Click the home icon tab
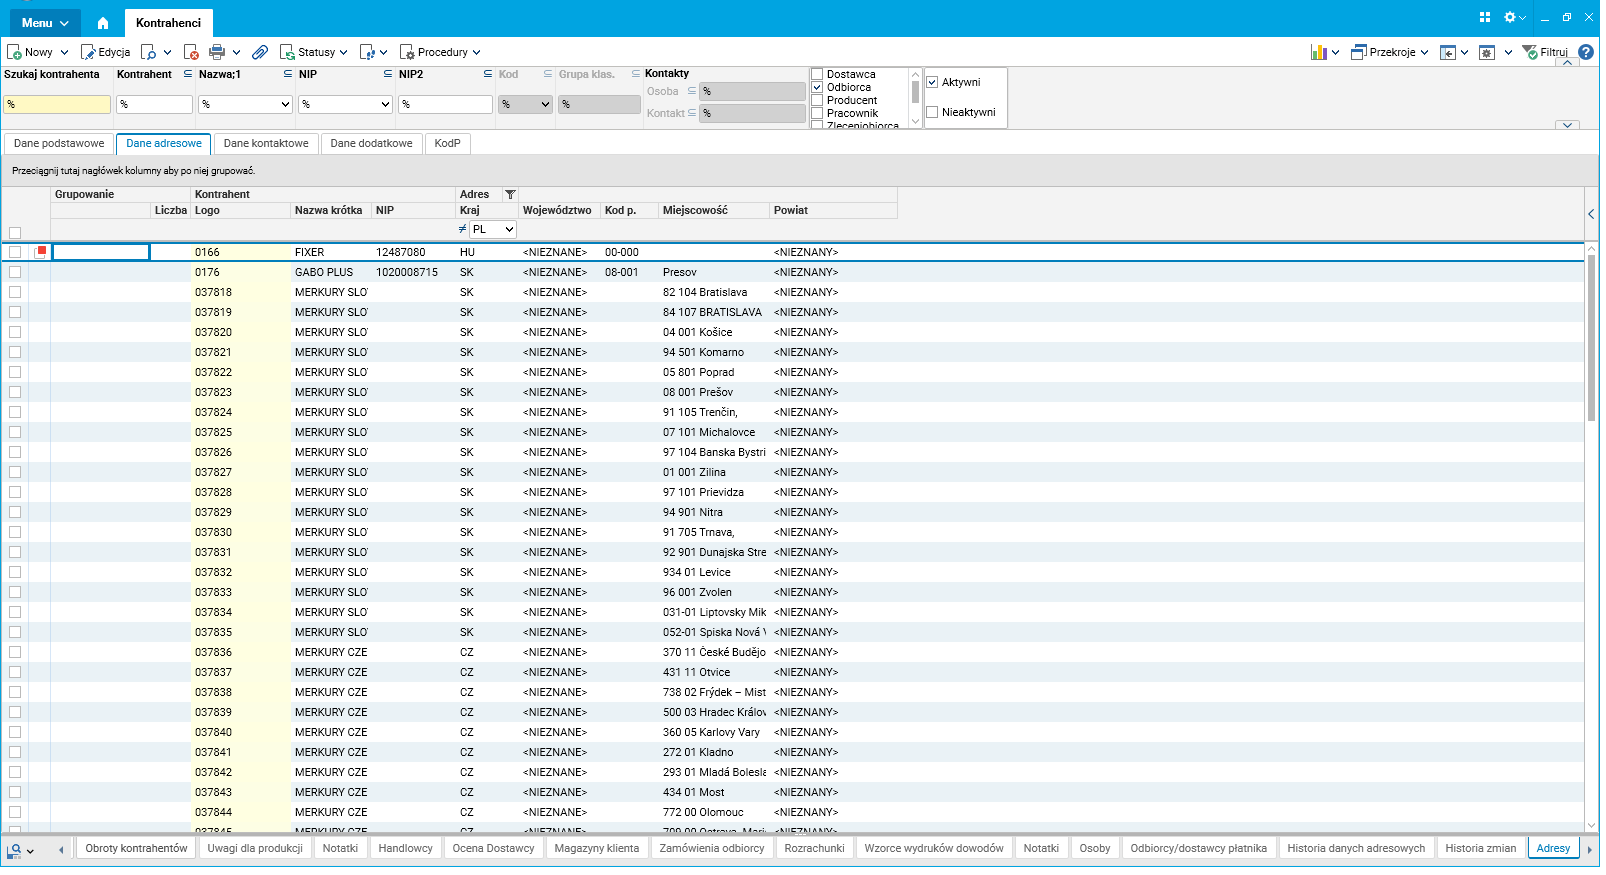Screen dimensions: 1606x875 [x=102, y=23]
